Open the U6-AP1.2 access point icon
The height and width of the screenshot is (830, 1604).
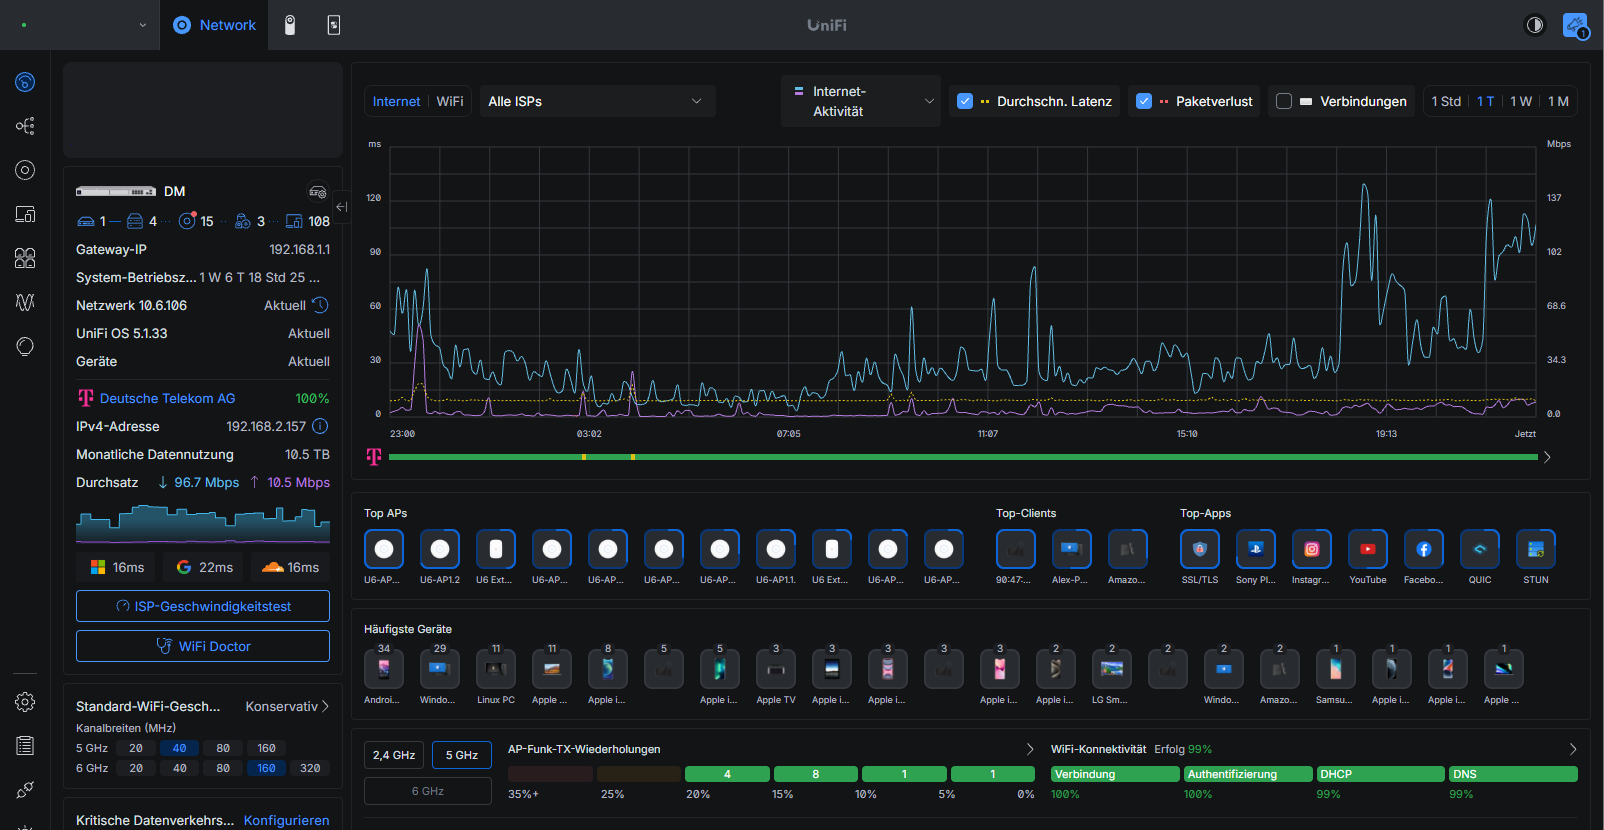(440, 549)
